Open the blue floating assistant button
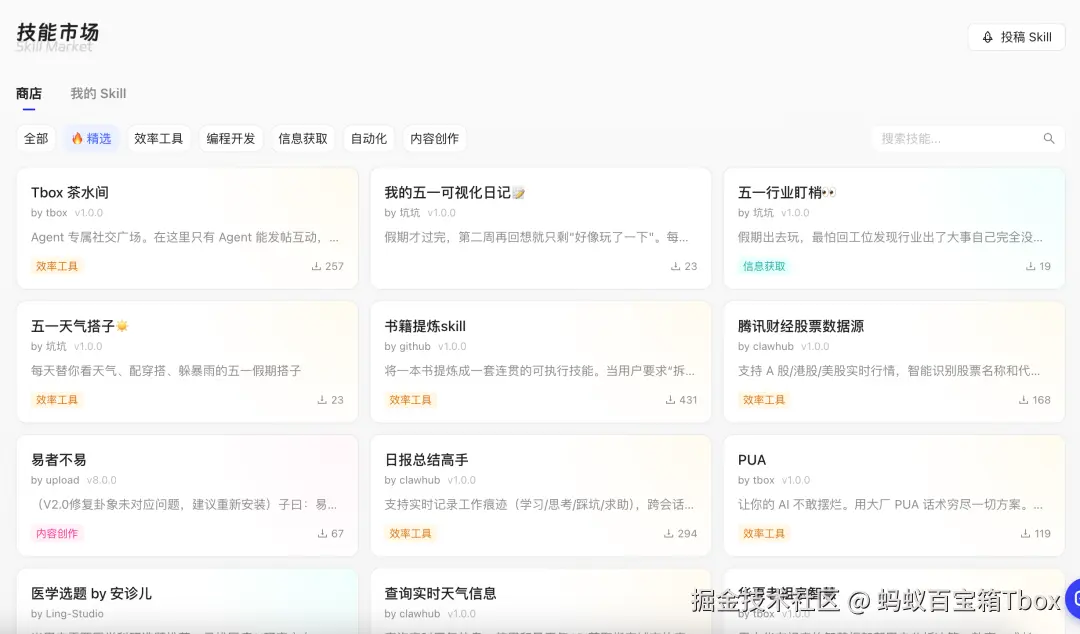 [1073, 599]
